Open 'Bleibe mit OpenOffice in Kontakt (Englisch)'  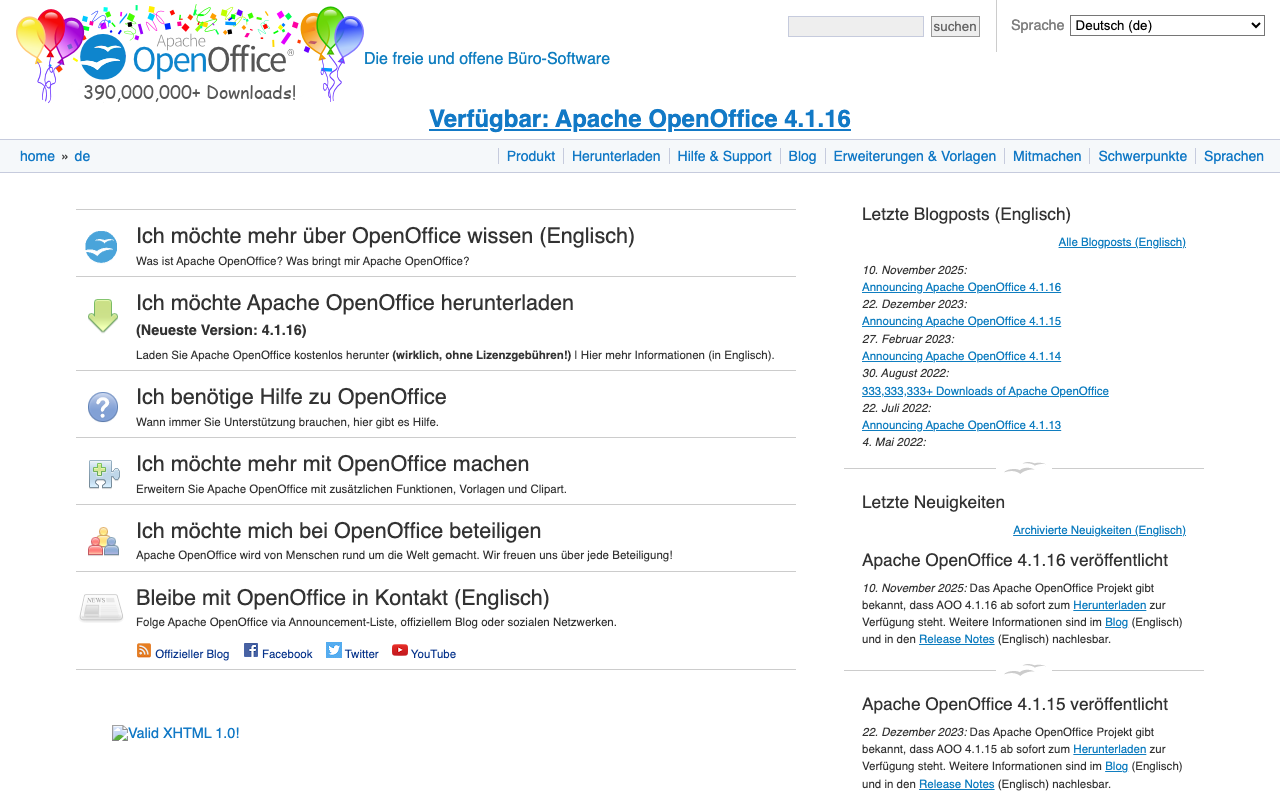click(x=343, y=598)
